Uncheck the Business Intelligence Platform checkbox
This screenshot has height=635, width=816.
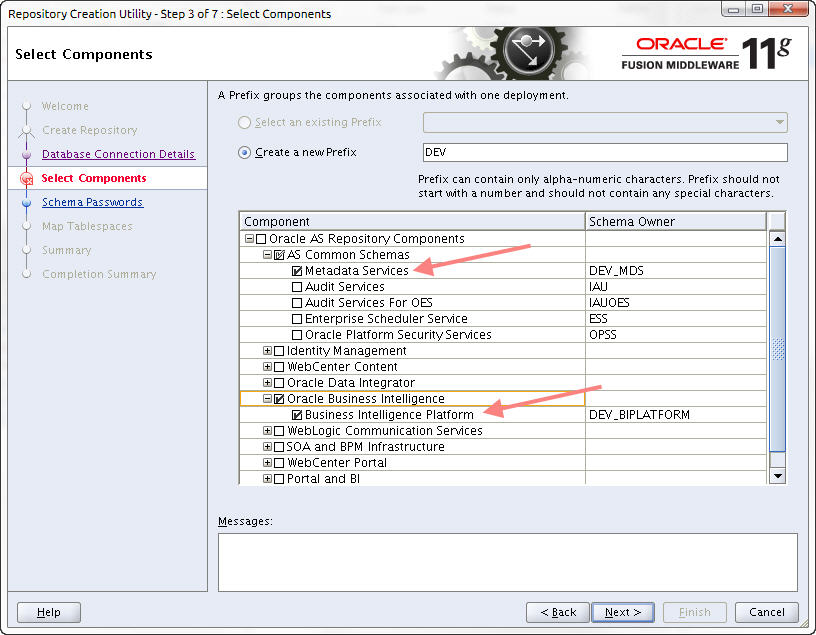coord(297,415)
